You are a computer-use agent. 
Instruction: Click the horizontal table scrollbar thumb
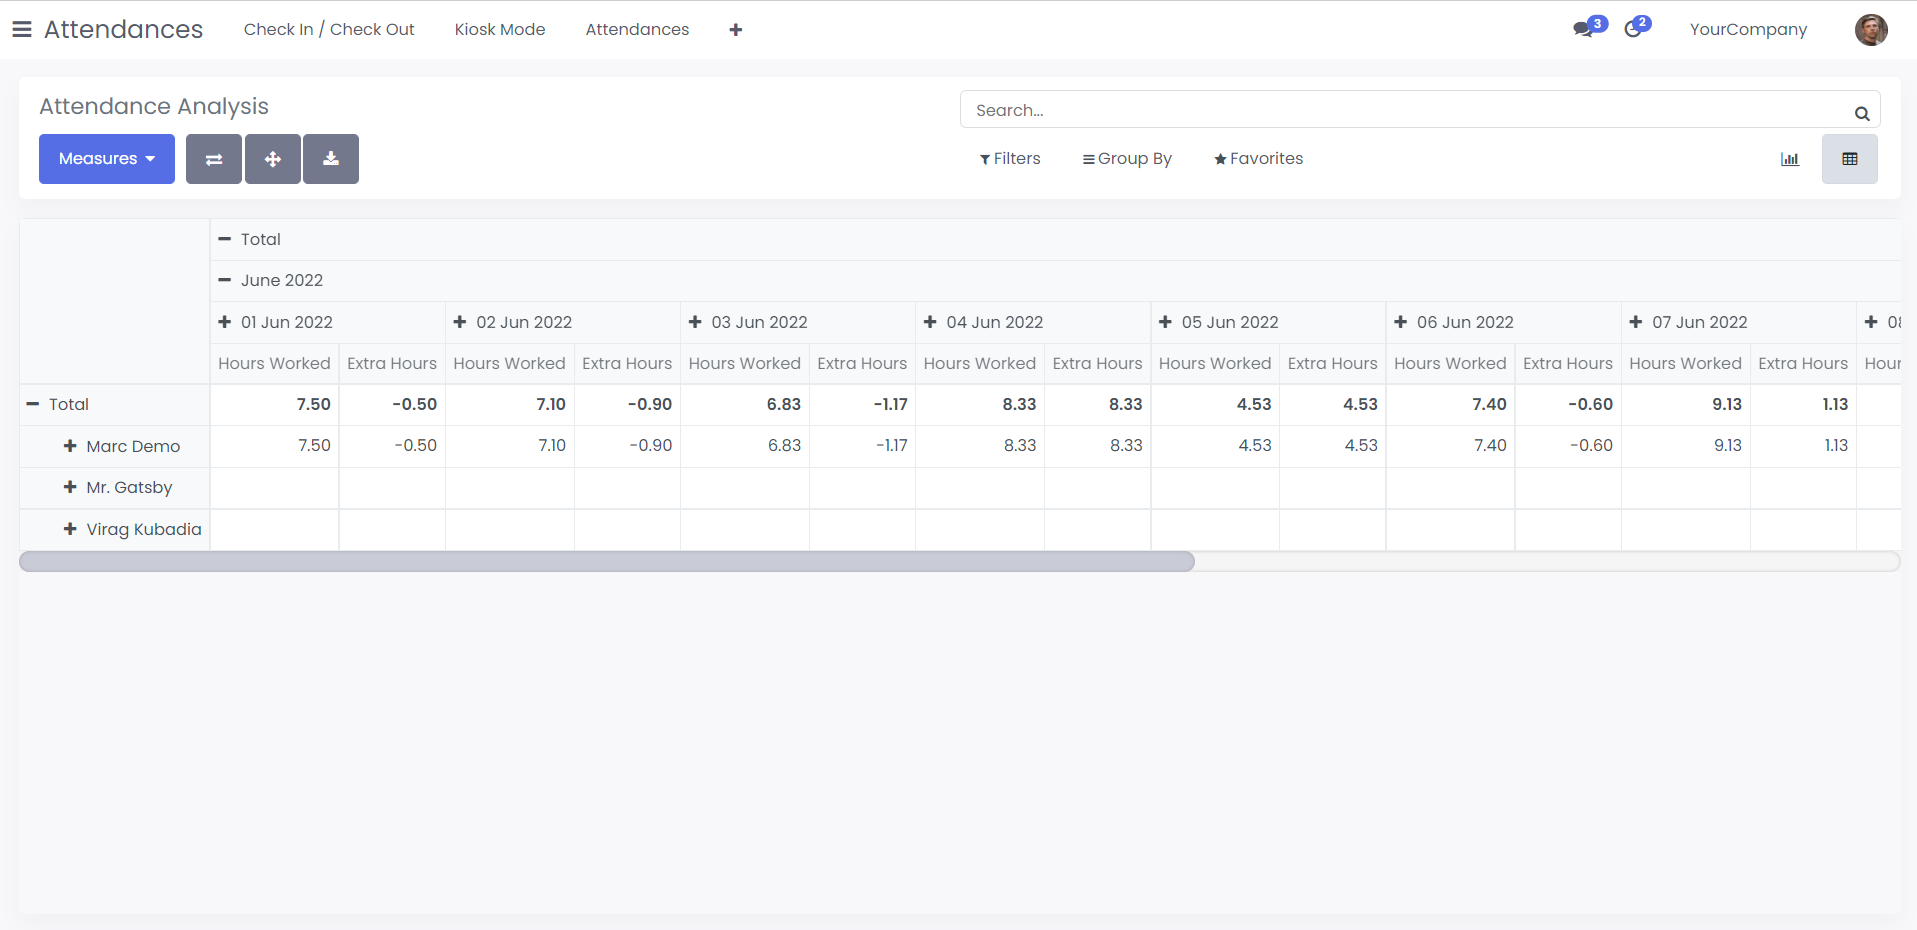click(607, 561)
